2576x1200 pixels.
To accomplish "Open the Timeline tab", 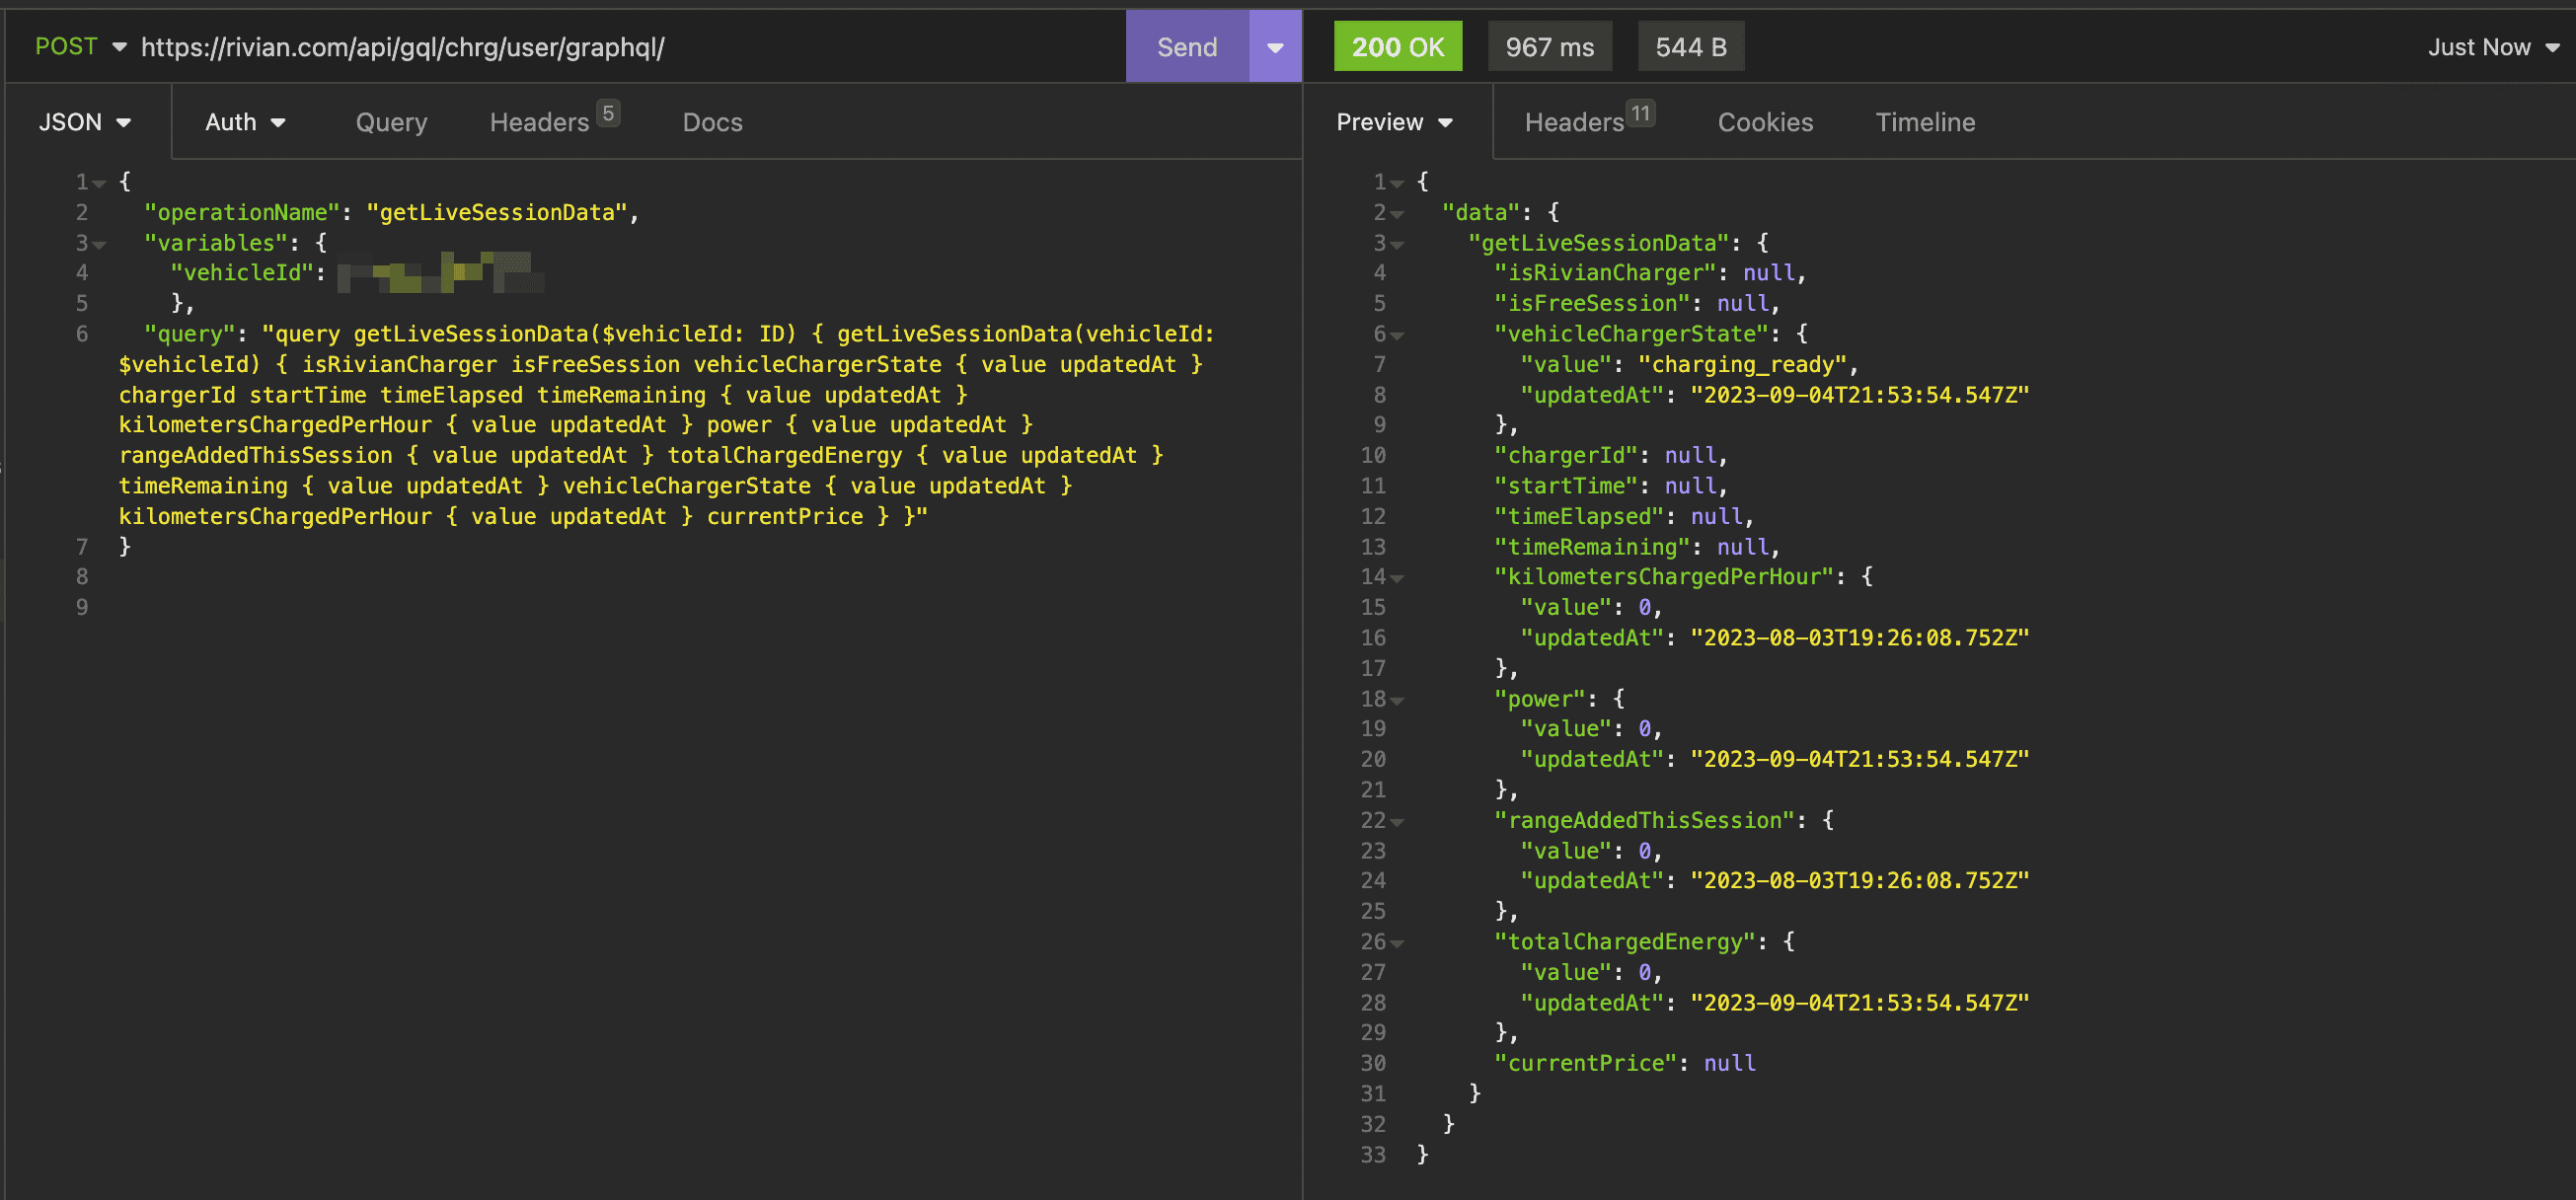I will [1925, 122].
